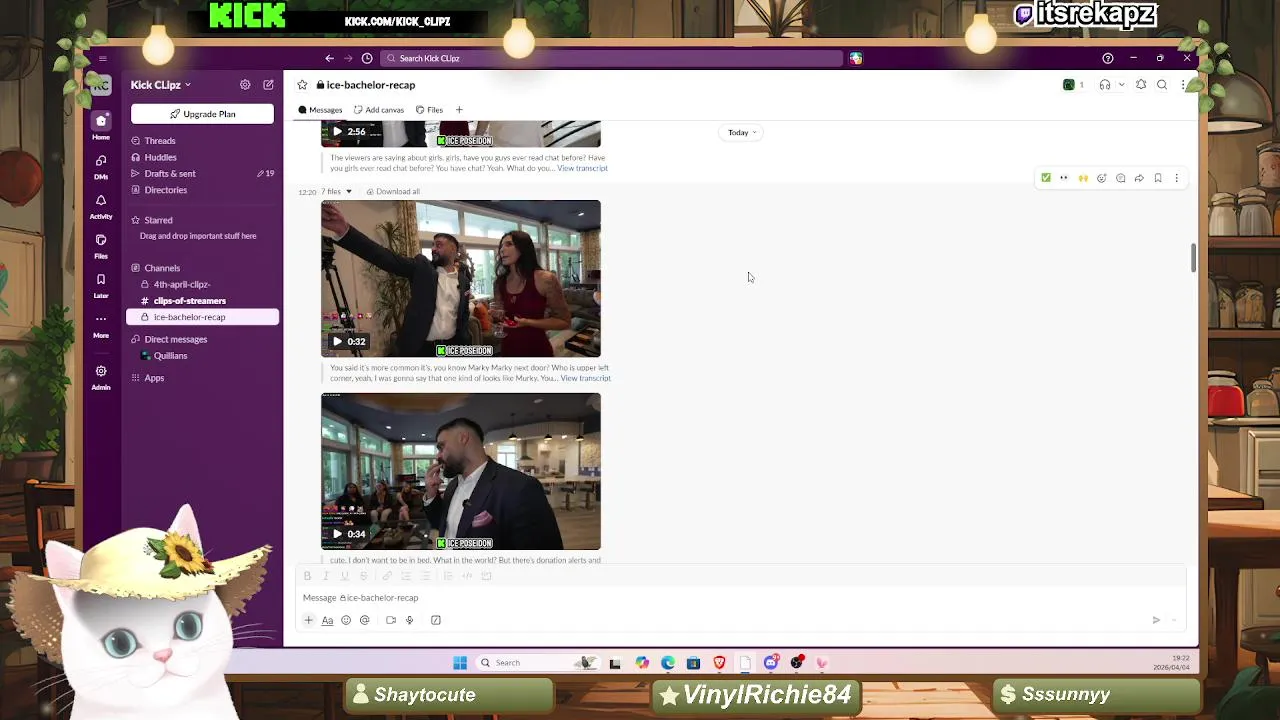Play the 0:32 video clip

pos(337,341)
